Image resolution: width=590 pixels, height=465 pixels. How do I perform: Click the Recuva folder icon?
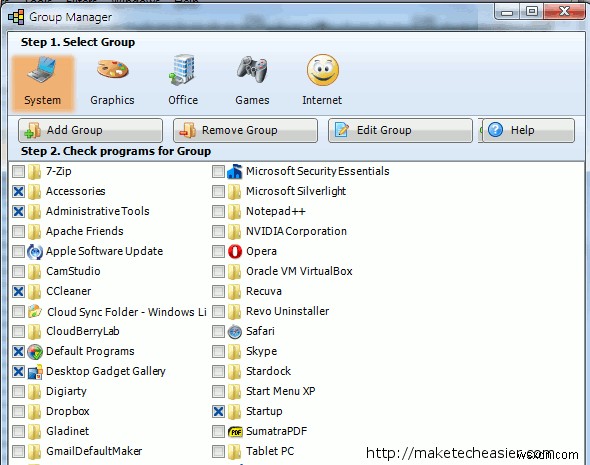[234, 292]
